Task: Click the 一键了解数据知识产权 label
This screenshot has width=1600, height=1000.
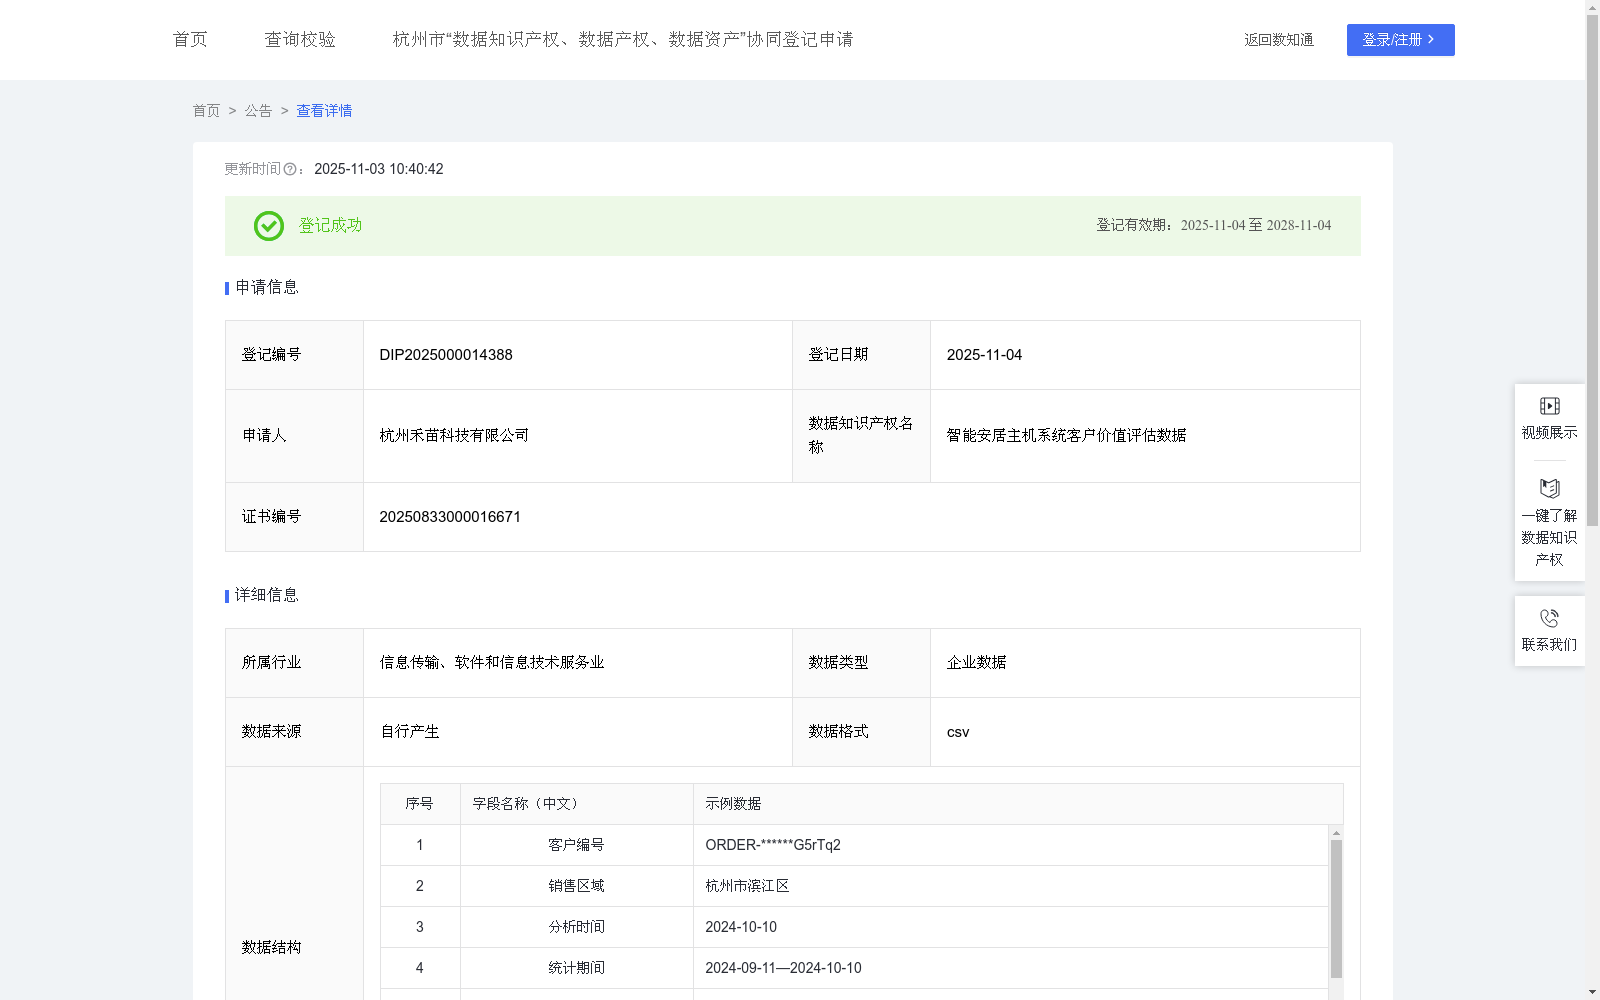Action: 1549,537
